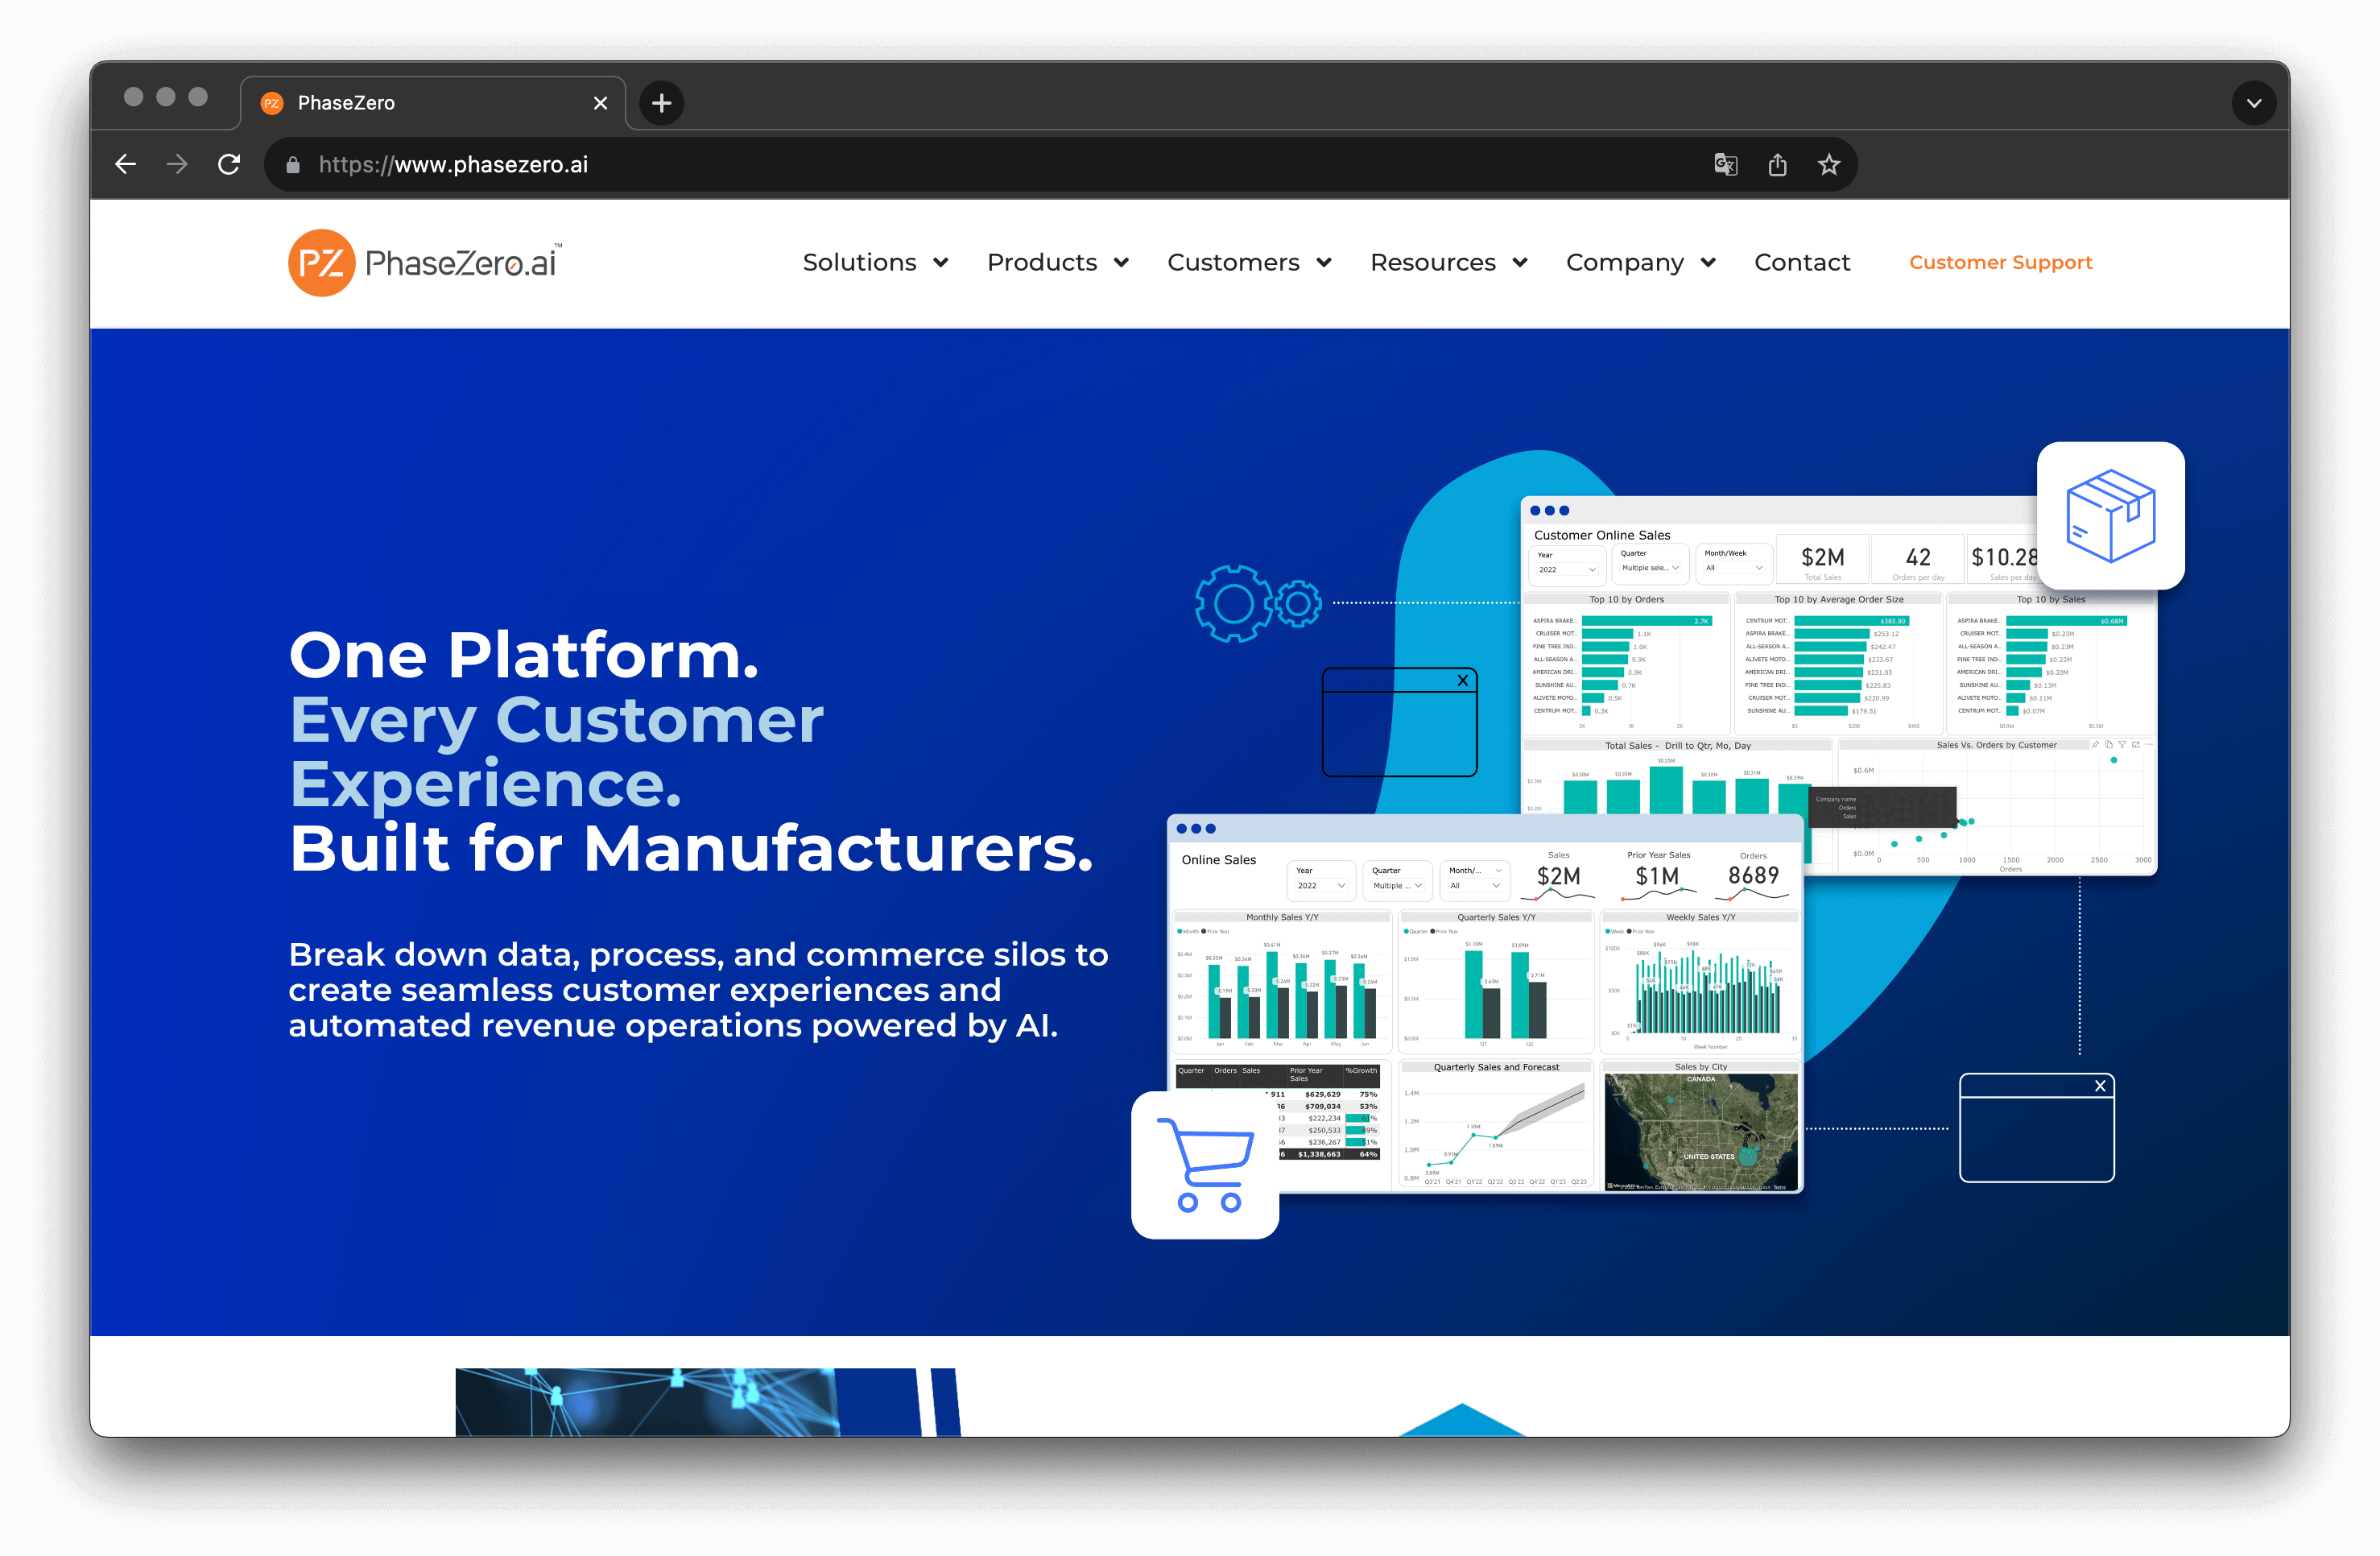Open the Customers menu
Image resolution: width=2380 pixels, height=1556 pixels.
point(1233,262)
